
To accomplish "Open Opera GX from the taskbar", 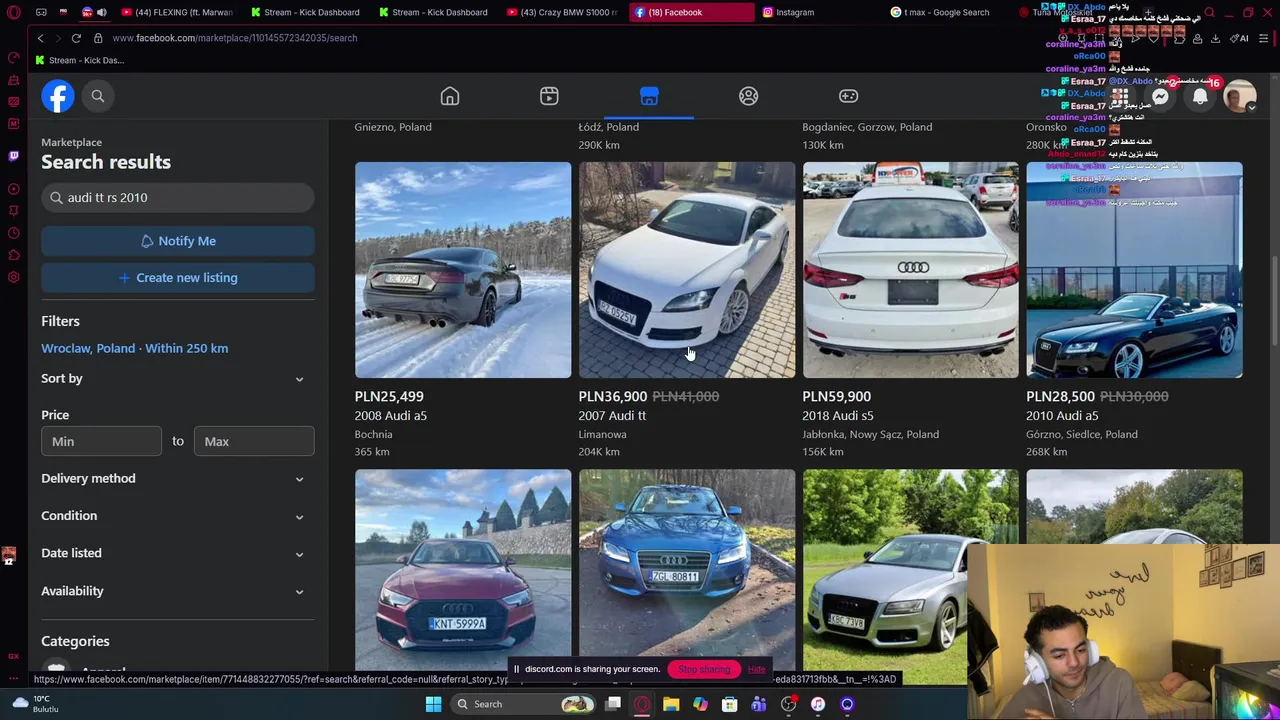I will (x=642, y=704).
